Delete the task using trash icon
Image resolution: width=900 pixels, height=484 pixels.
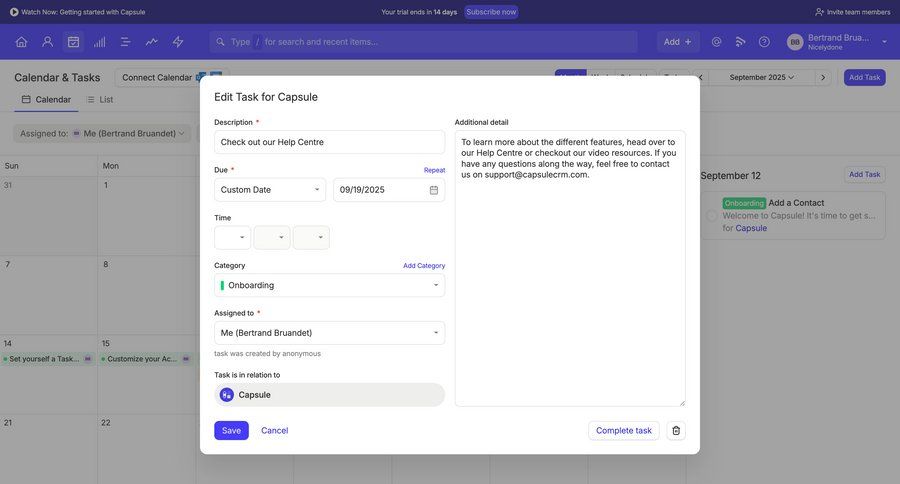point(676,431)
